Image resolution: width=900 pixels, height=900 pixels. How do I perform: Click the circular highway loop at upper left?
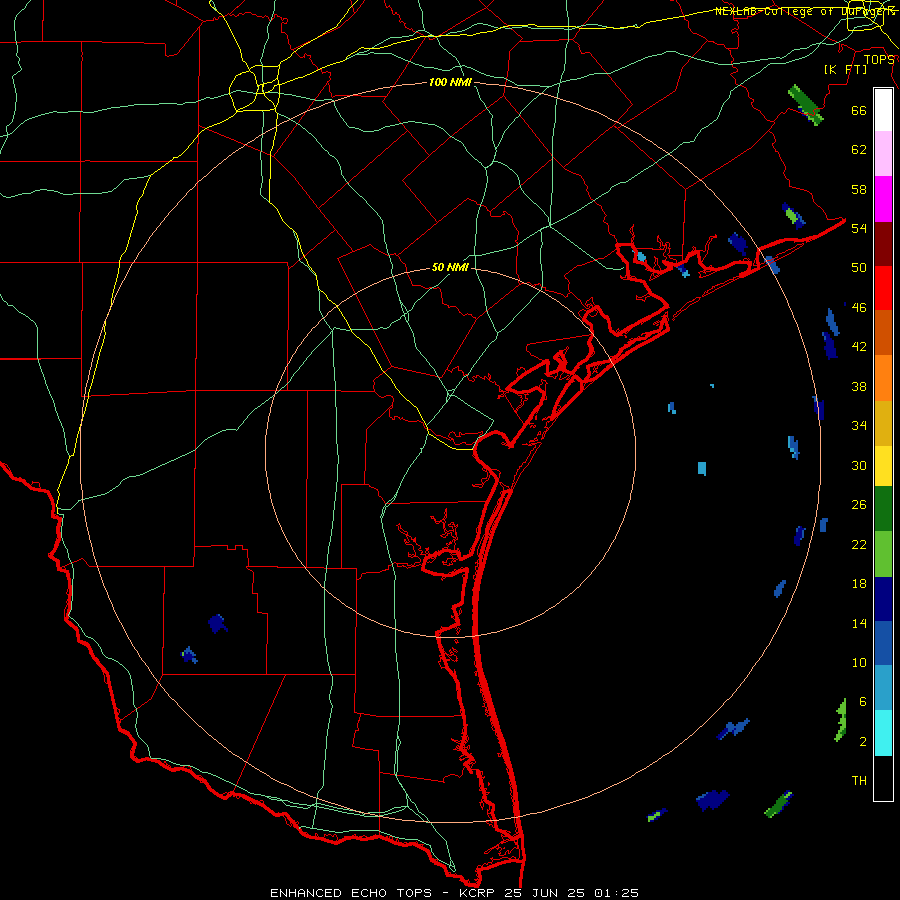pos(255,88)
